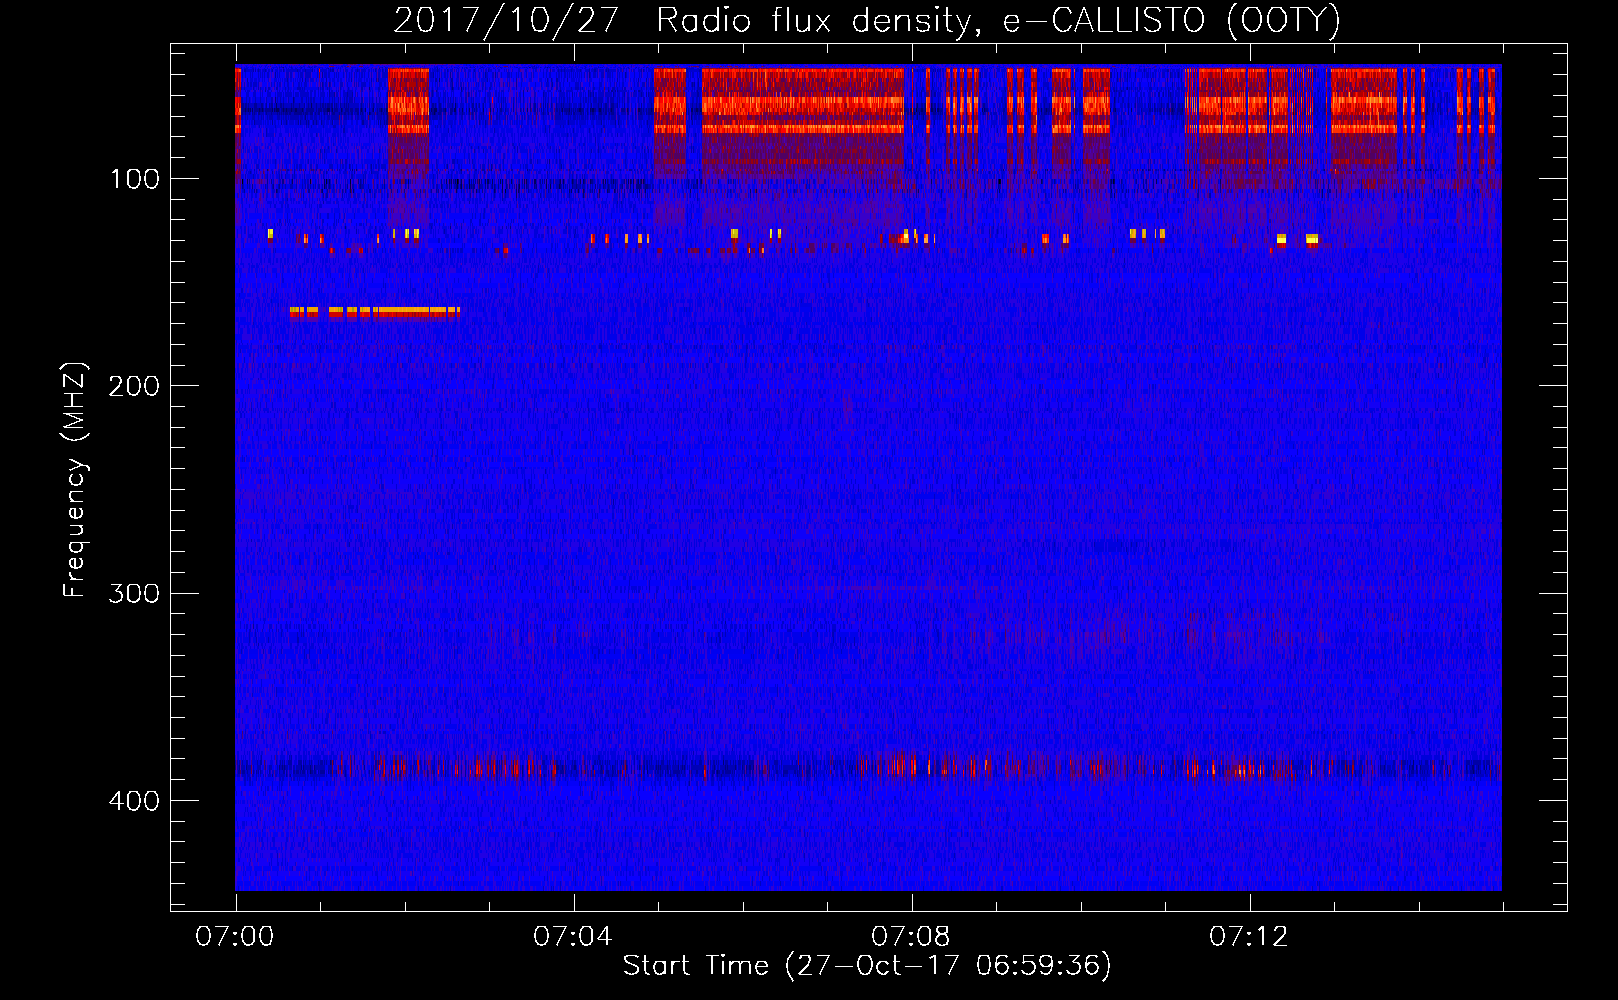
Task: Click the '07:04' time tick label
Action: point(573,936)
